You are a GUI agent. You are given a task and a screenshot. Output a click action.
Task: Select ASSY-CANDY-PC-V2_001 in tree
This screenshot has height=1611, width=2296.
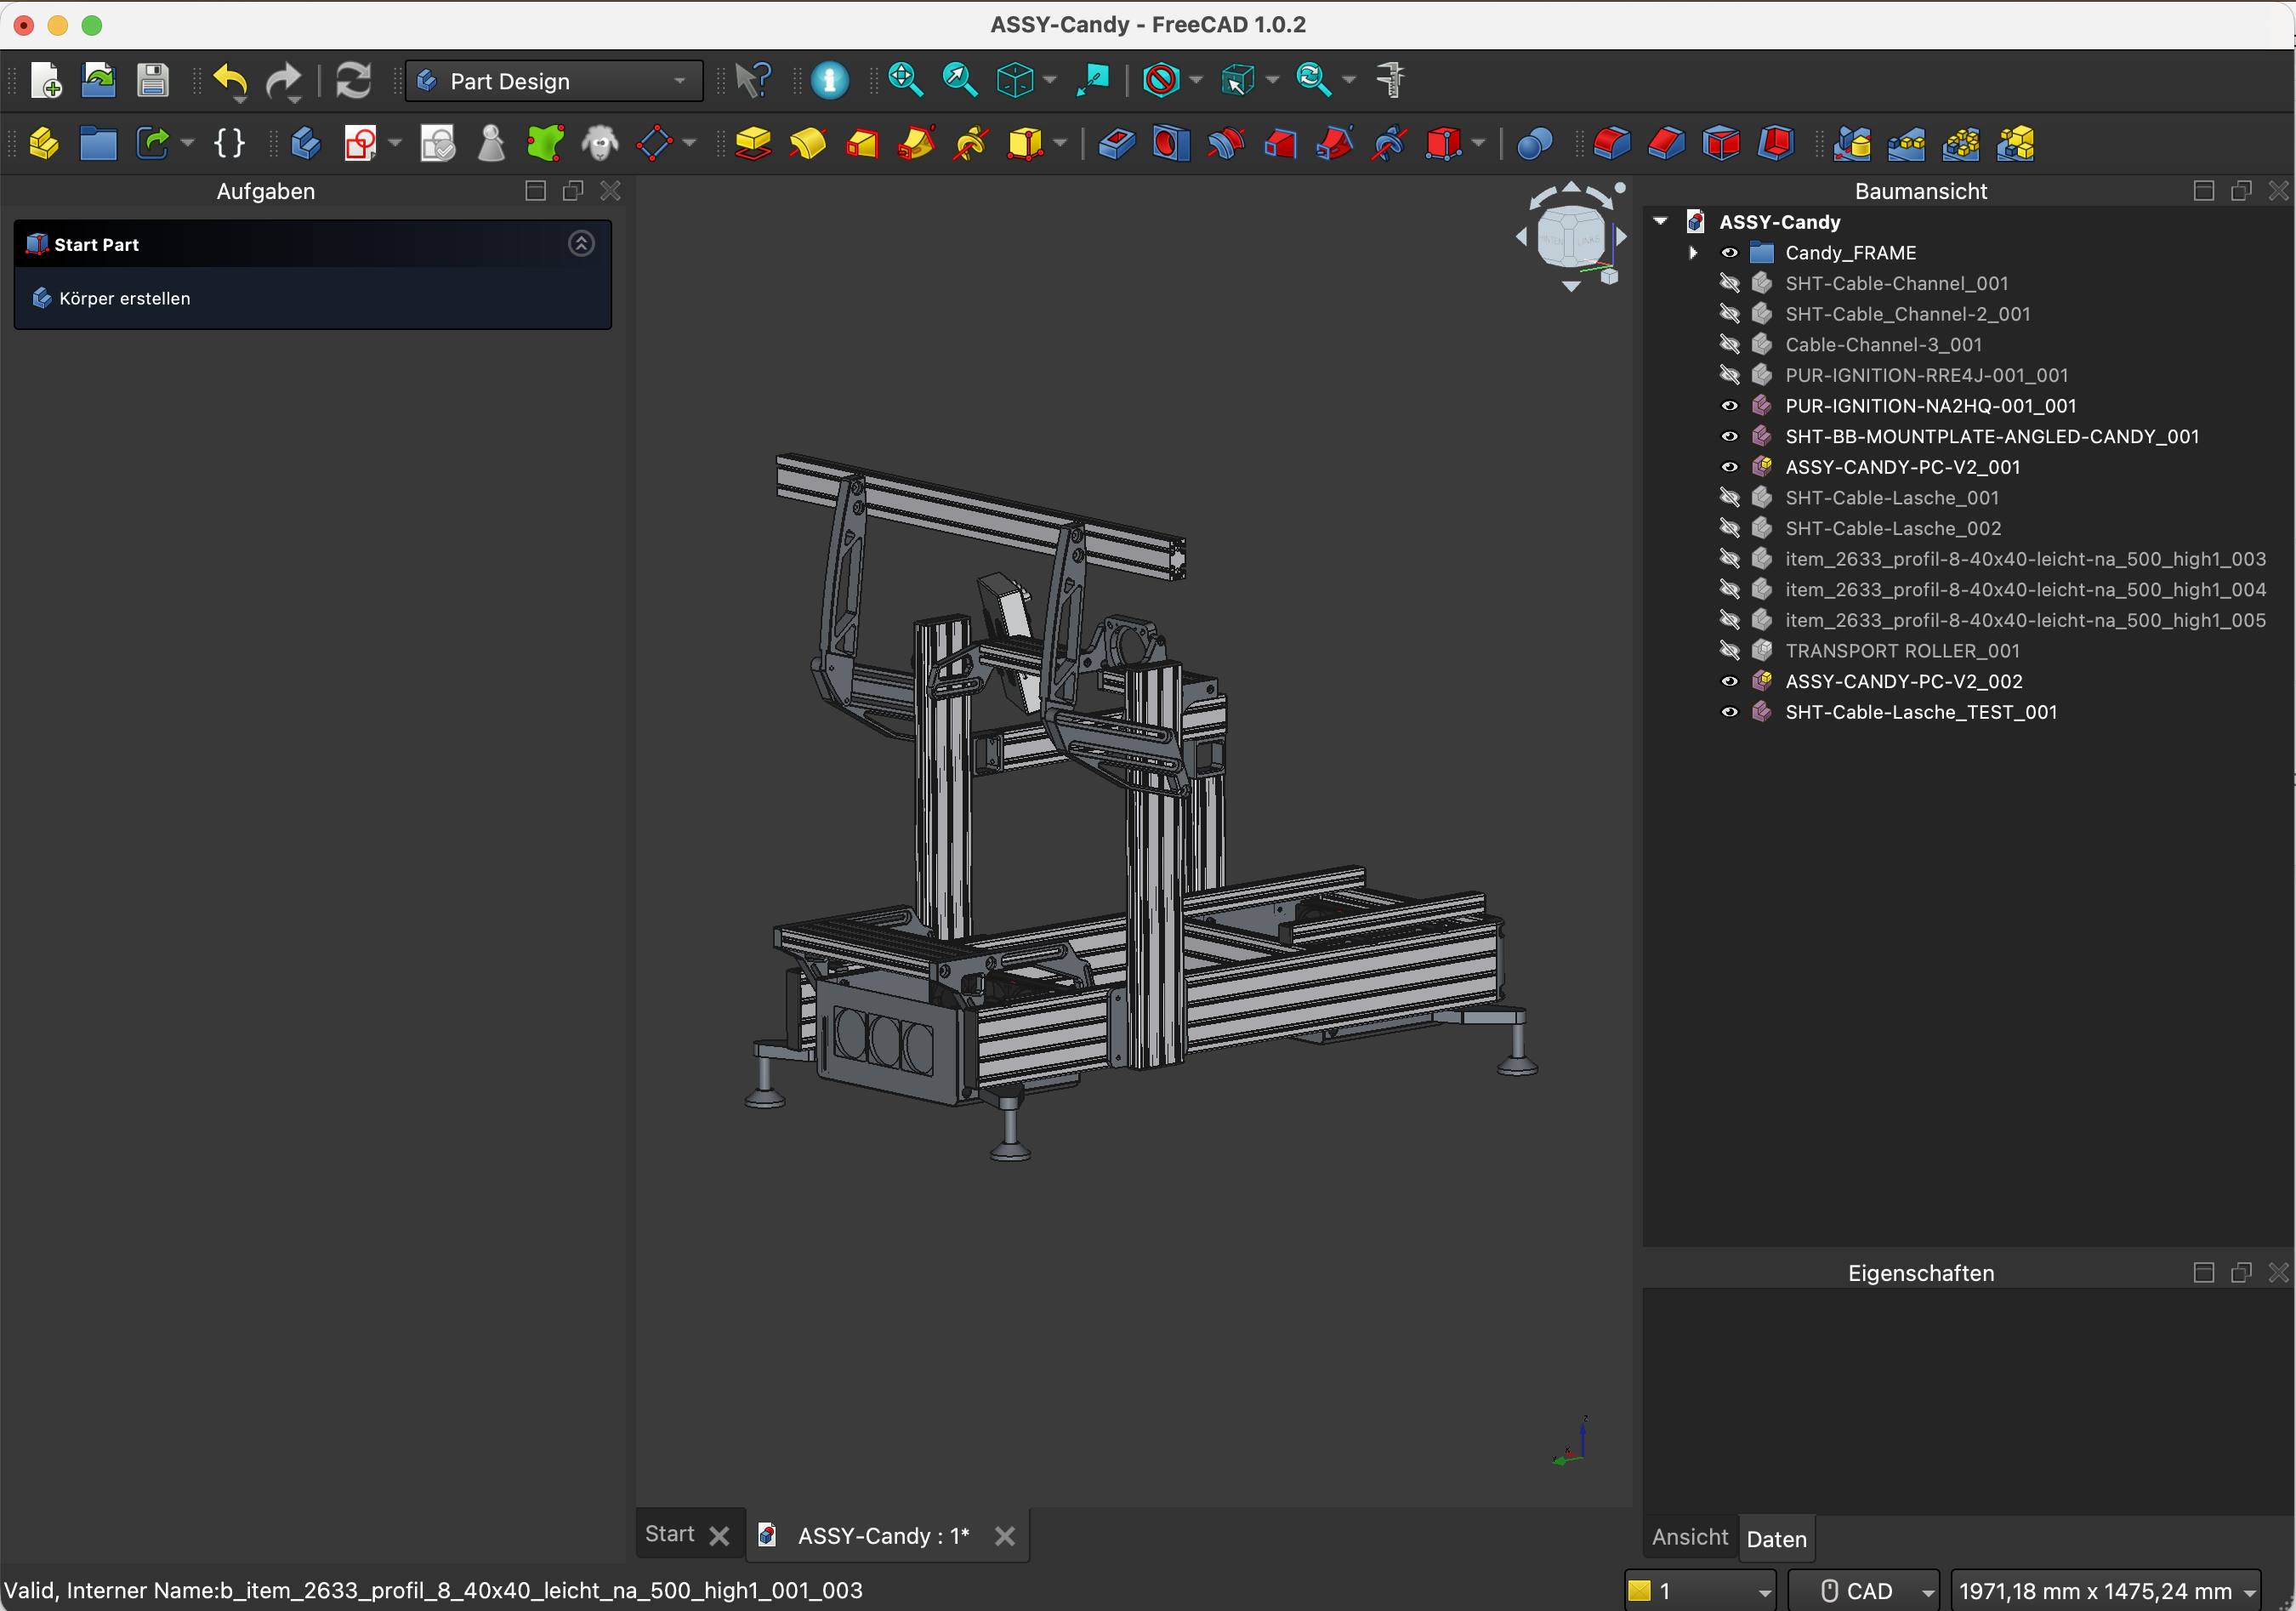tap(1902, 467)
